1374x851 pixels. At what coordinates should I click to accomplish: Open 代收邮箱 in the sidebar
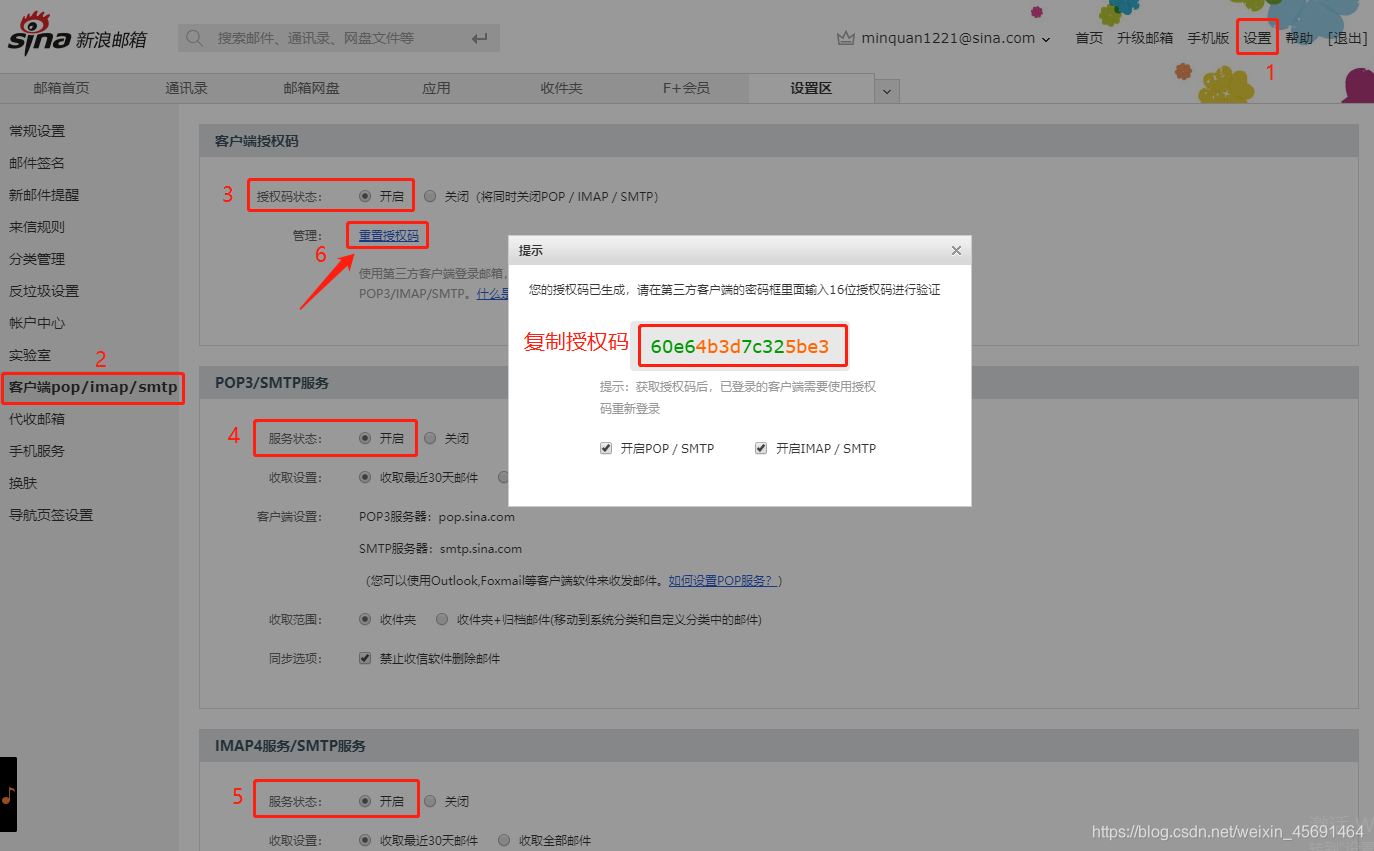click(x=37, y=419)
